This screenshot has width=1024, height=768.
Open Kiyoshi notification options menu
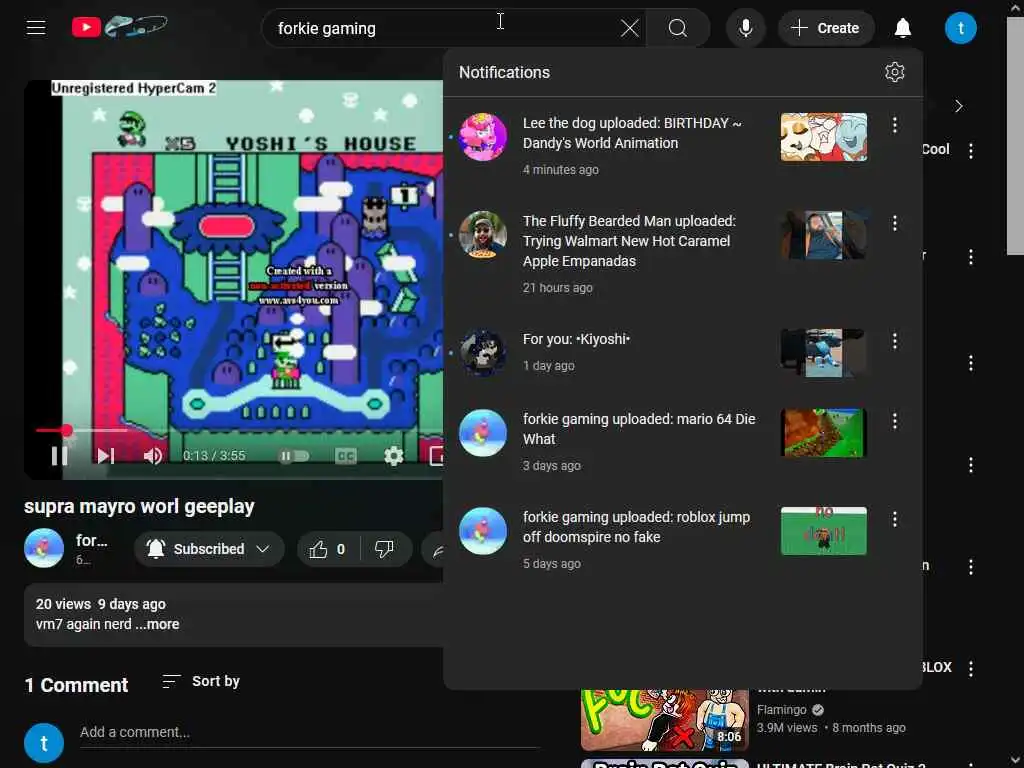894,341
